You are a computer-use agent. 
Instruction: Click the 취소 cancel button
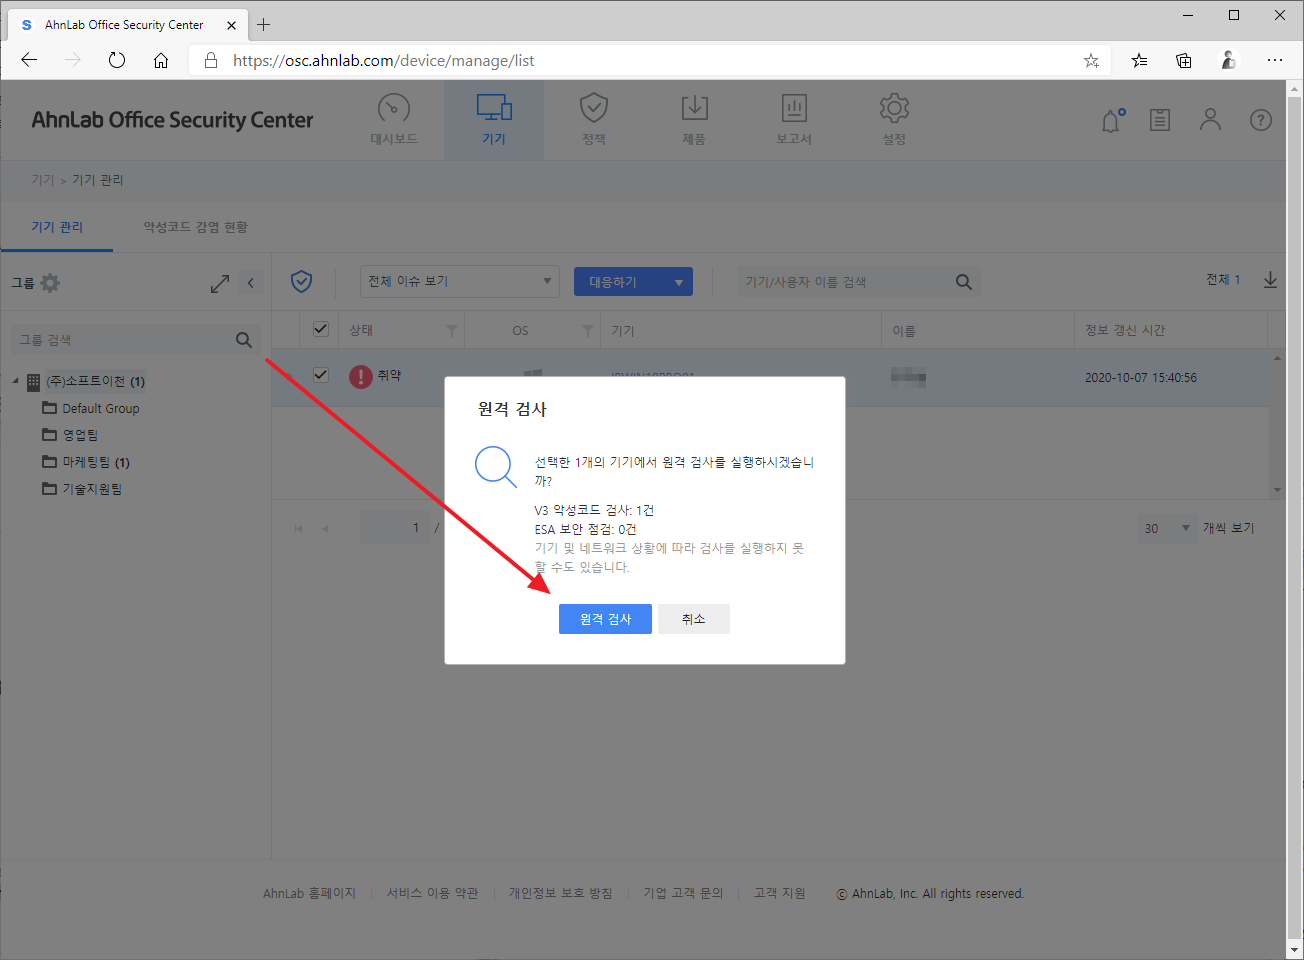[x=694, y=619]
